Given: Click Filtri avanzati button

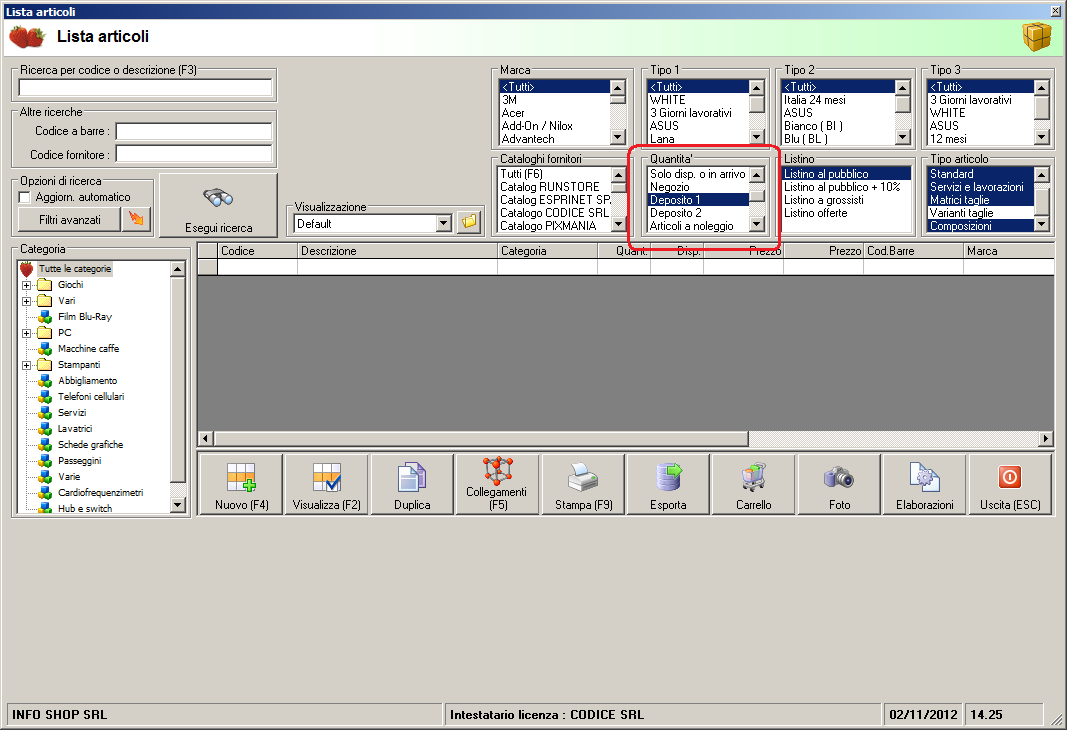Looking at the screenshot, I should pos(69,220).
